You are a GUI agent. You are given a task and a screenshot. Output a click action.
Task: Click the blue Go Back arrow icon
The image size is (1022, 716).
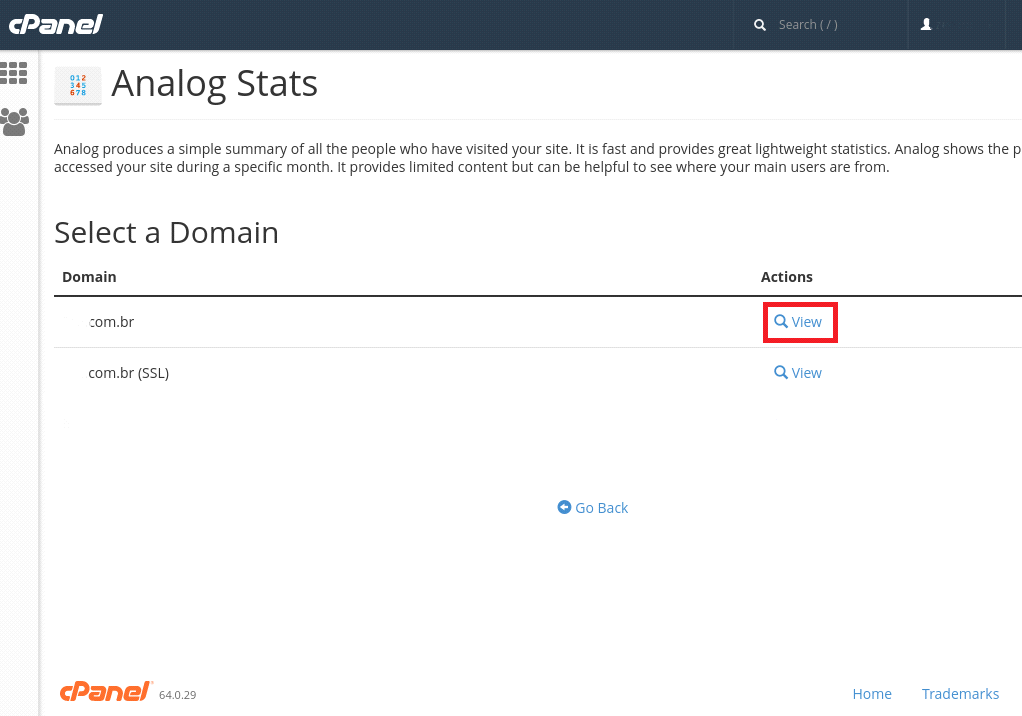564,507
